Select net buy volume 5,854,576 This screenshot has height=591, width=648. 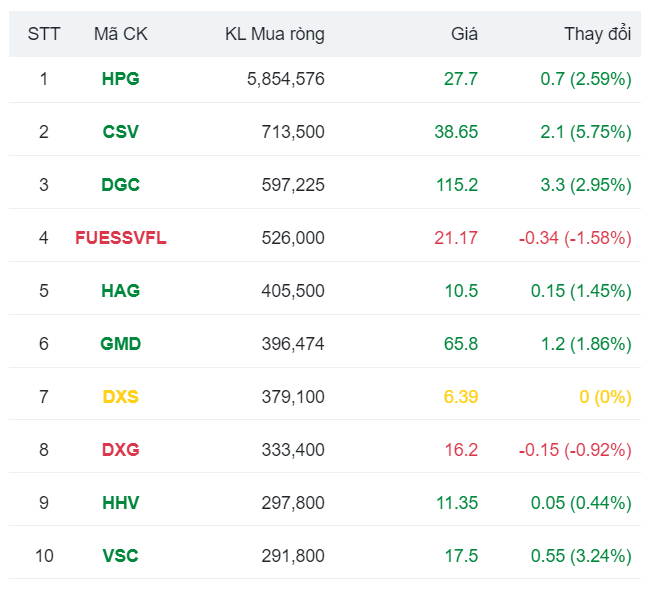[x=286, y=79]
